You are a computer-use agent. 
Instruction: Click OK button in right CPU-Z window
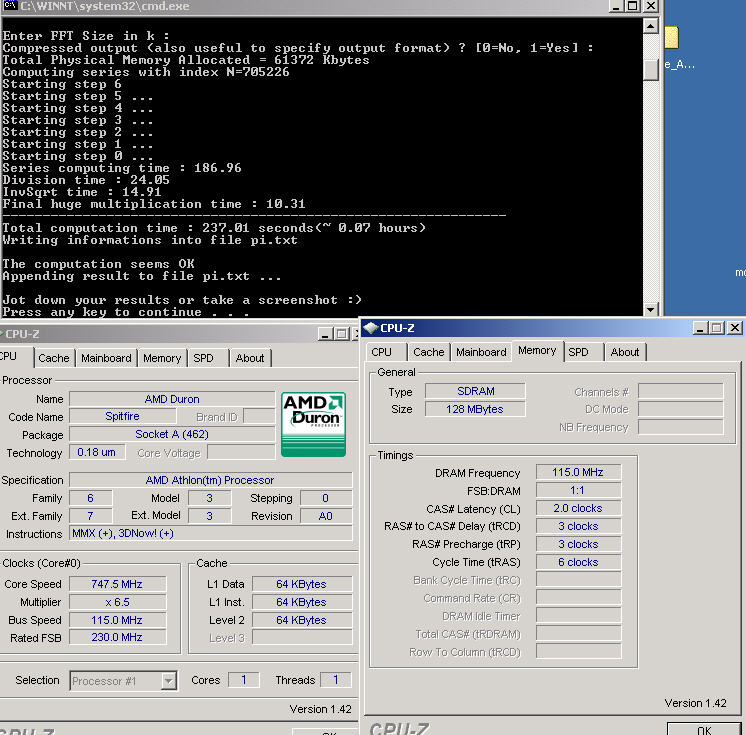point(704,729)
